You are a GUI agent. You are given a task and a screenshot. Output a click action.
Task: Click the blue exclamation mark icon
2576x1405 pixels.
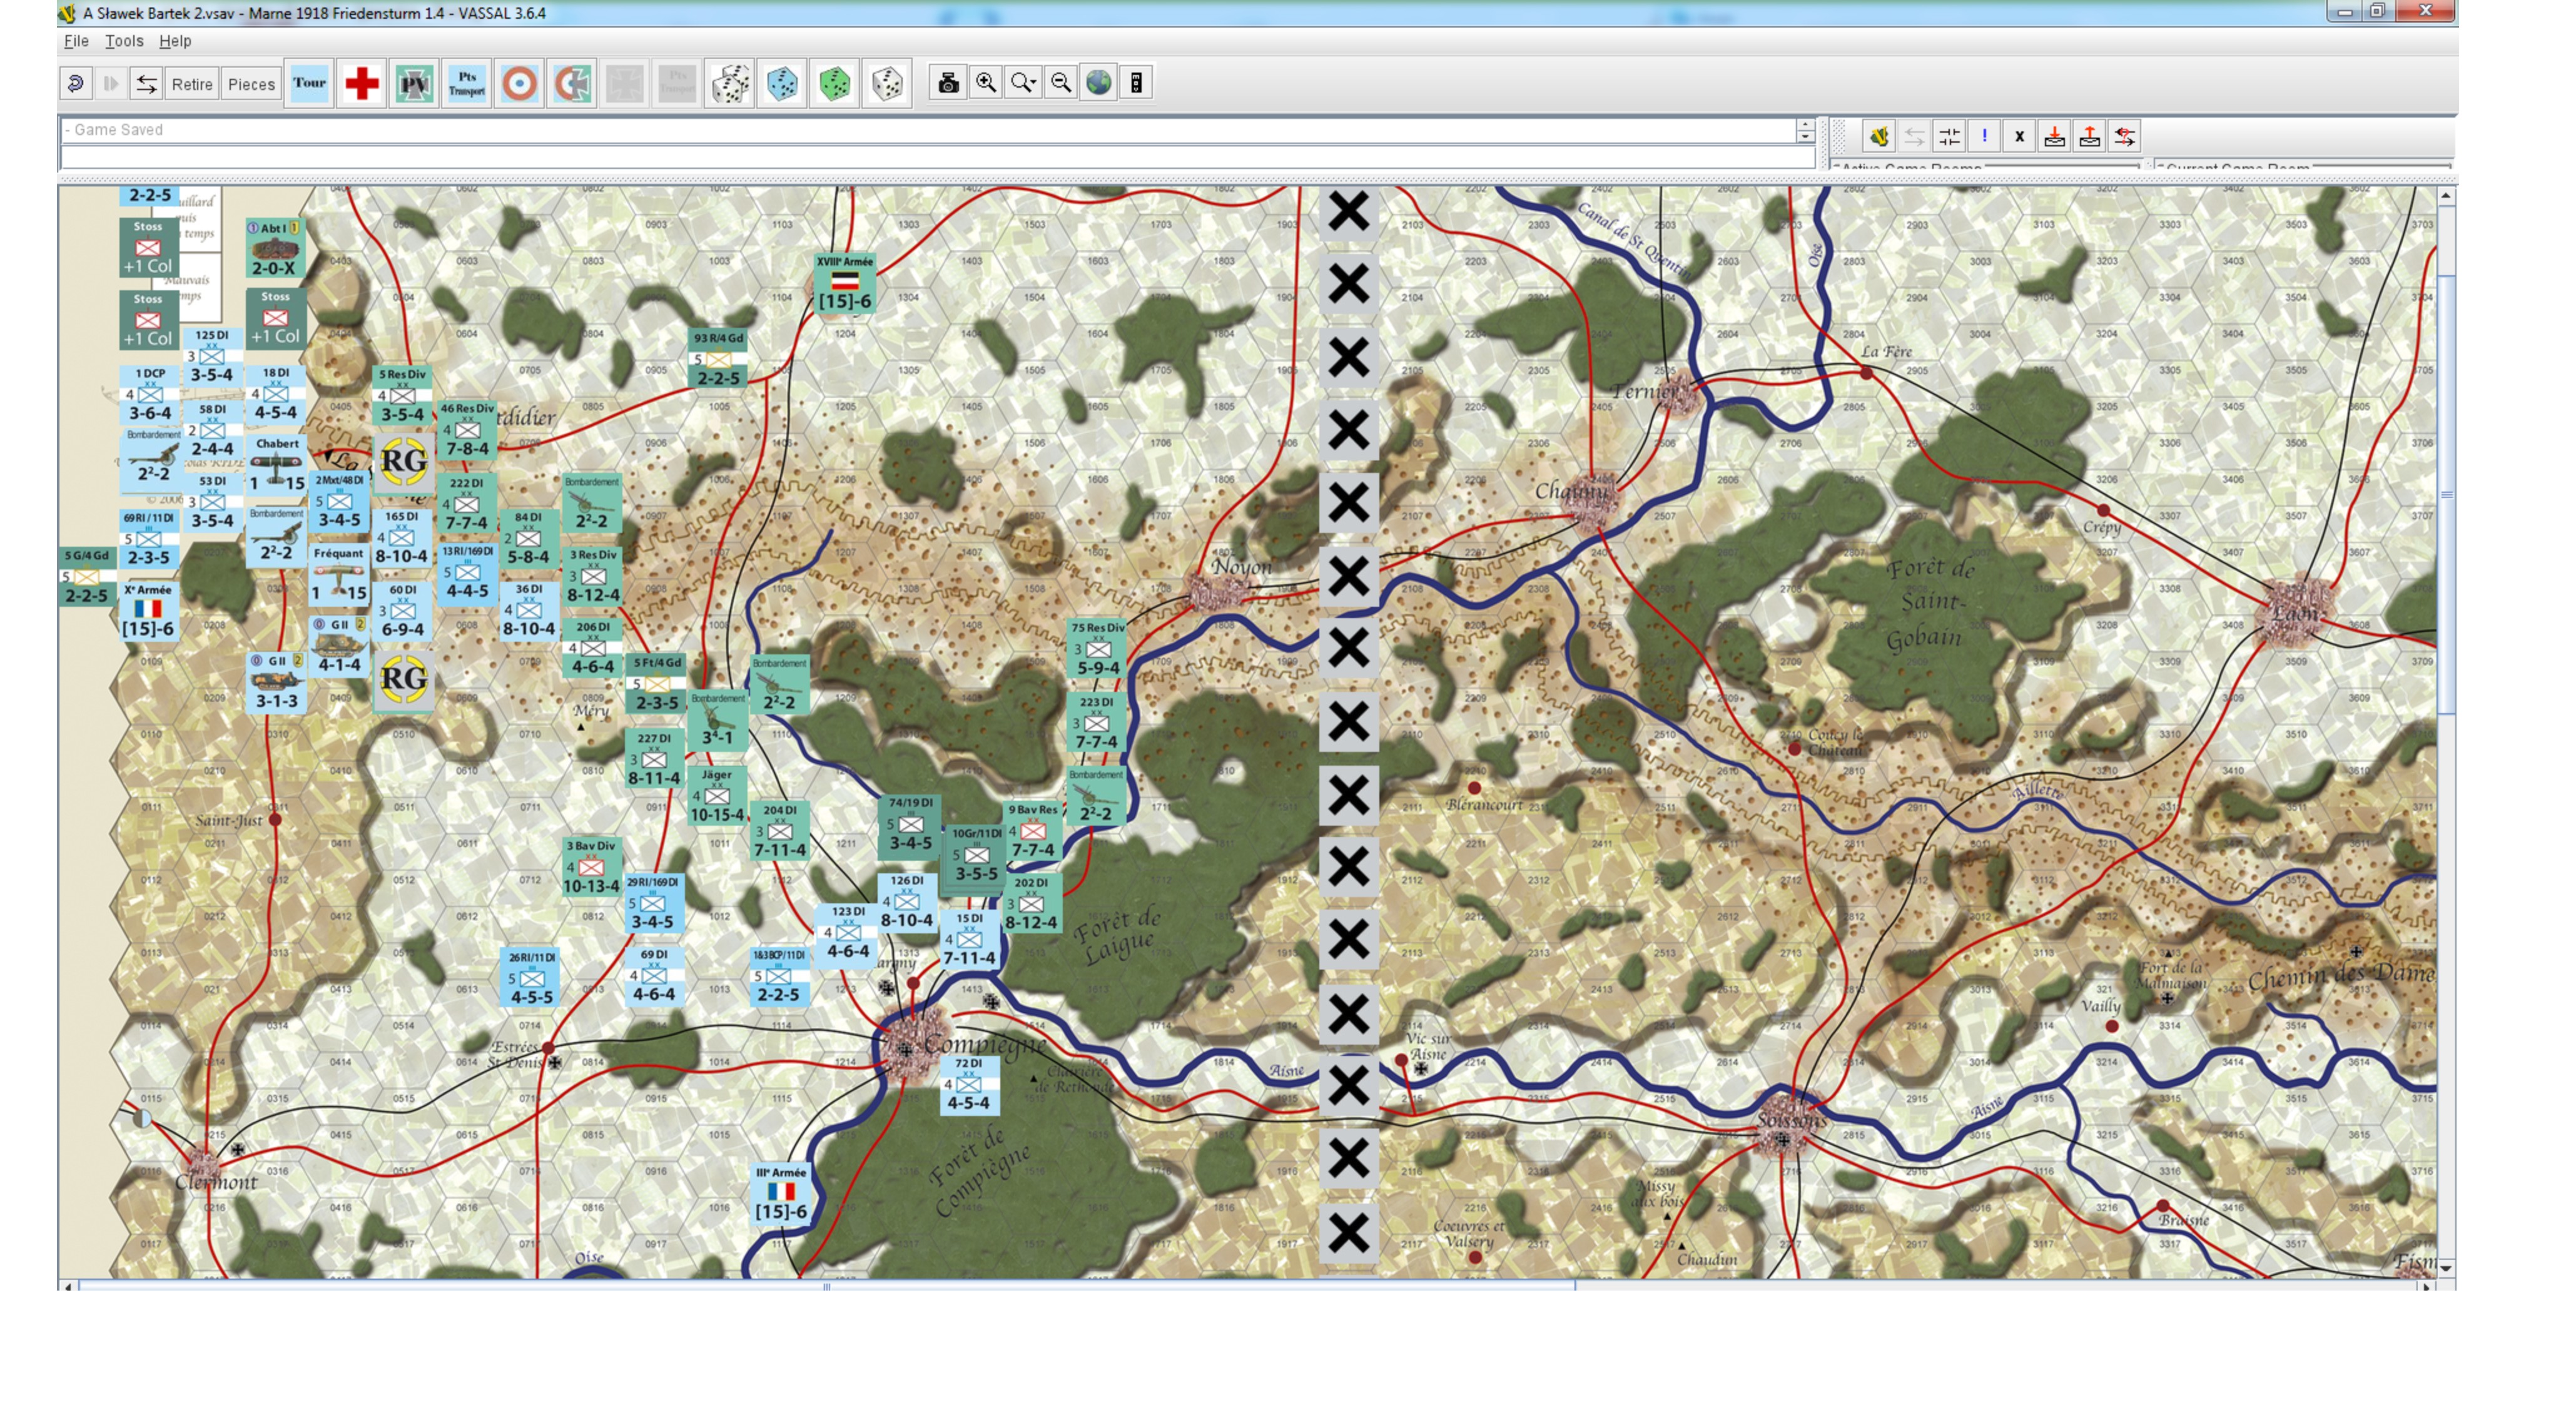1984,137
